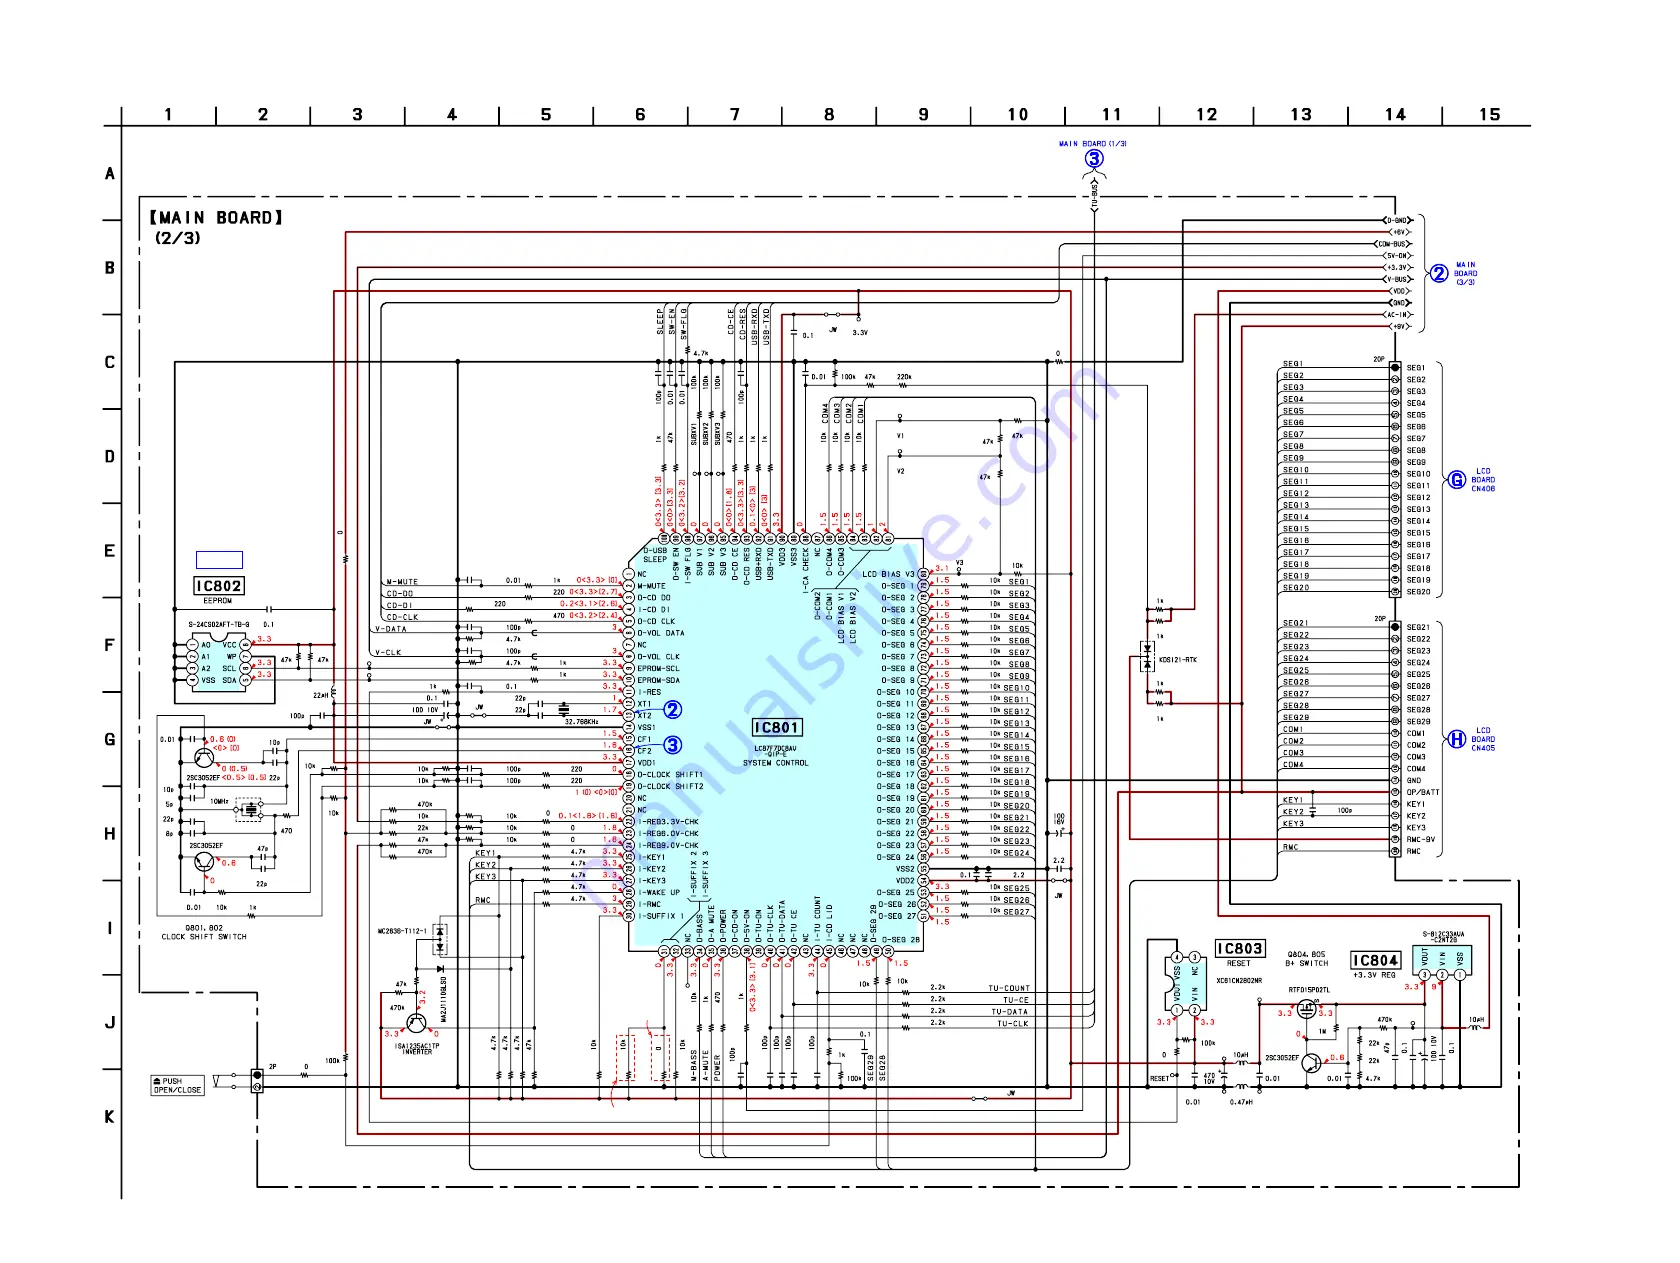Select the SYSTEM CONTROL caption under IC801

[x=775, y=763]
